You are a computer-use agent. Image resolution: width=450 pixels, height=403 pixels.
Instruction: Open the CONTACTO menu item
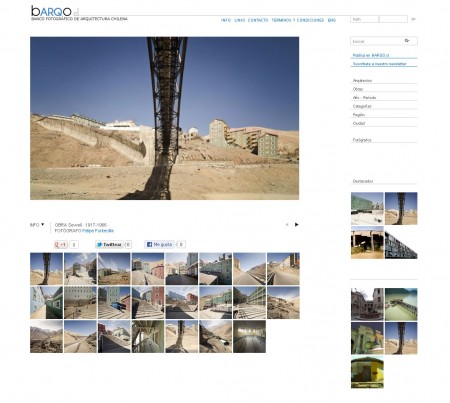(x=258, y=20)
